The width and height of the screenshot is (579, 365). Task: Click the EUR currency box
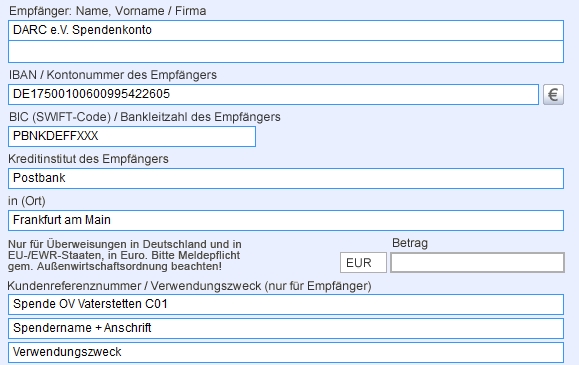[363, 263]
